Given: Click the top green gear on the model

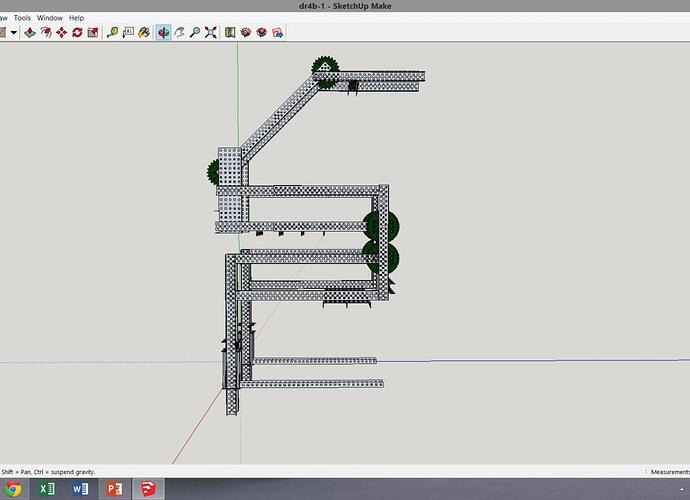Looking at the screenshot, I should pos(325,71).
